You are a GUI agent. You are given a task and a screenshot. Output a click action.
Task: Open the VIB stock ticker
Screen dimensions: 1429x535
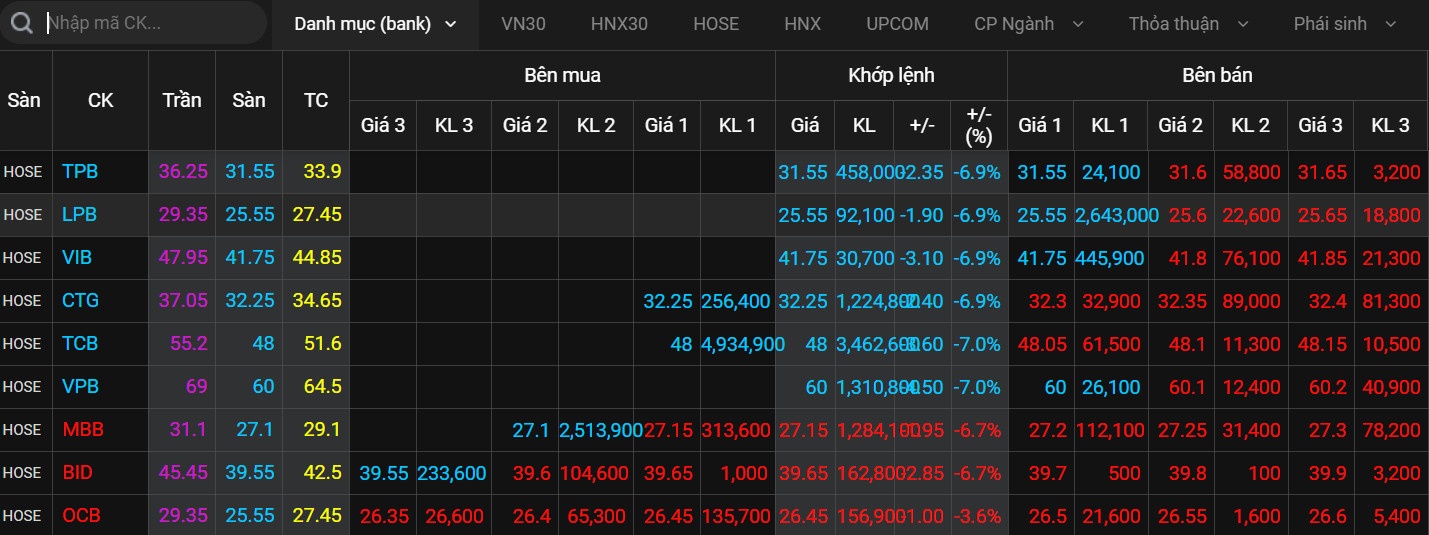pyautogui.click(x=77, y=258)
